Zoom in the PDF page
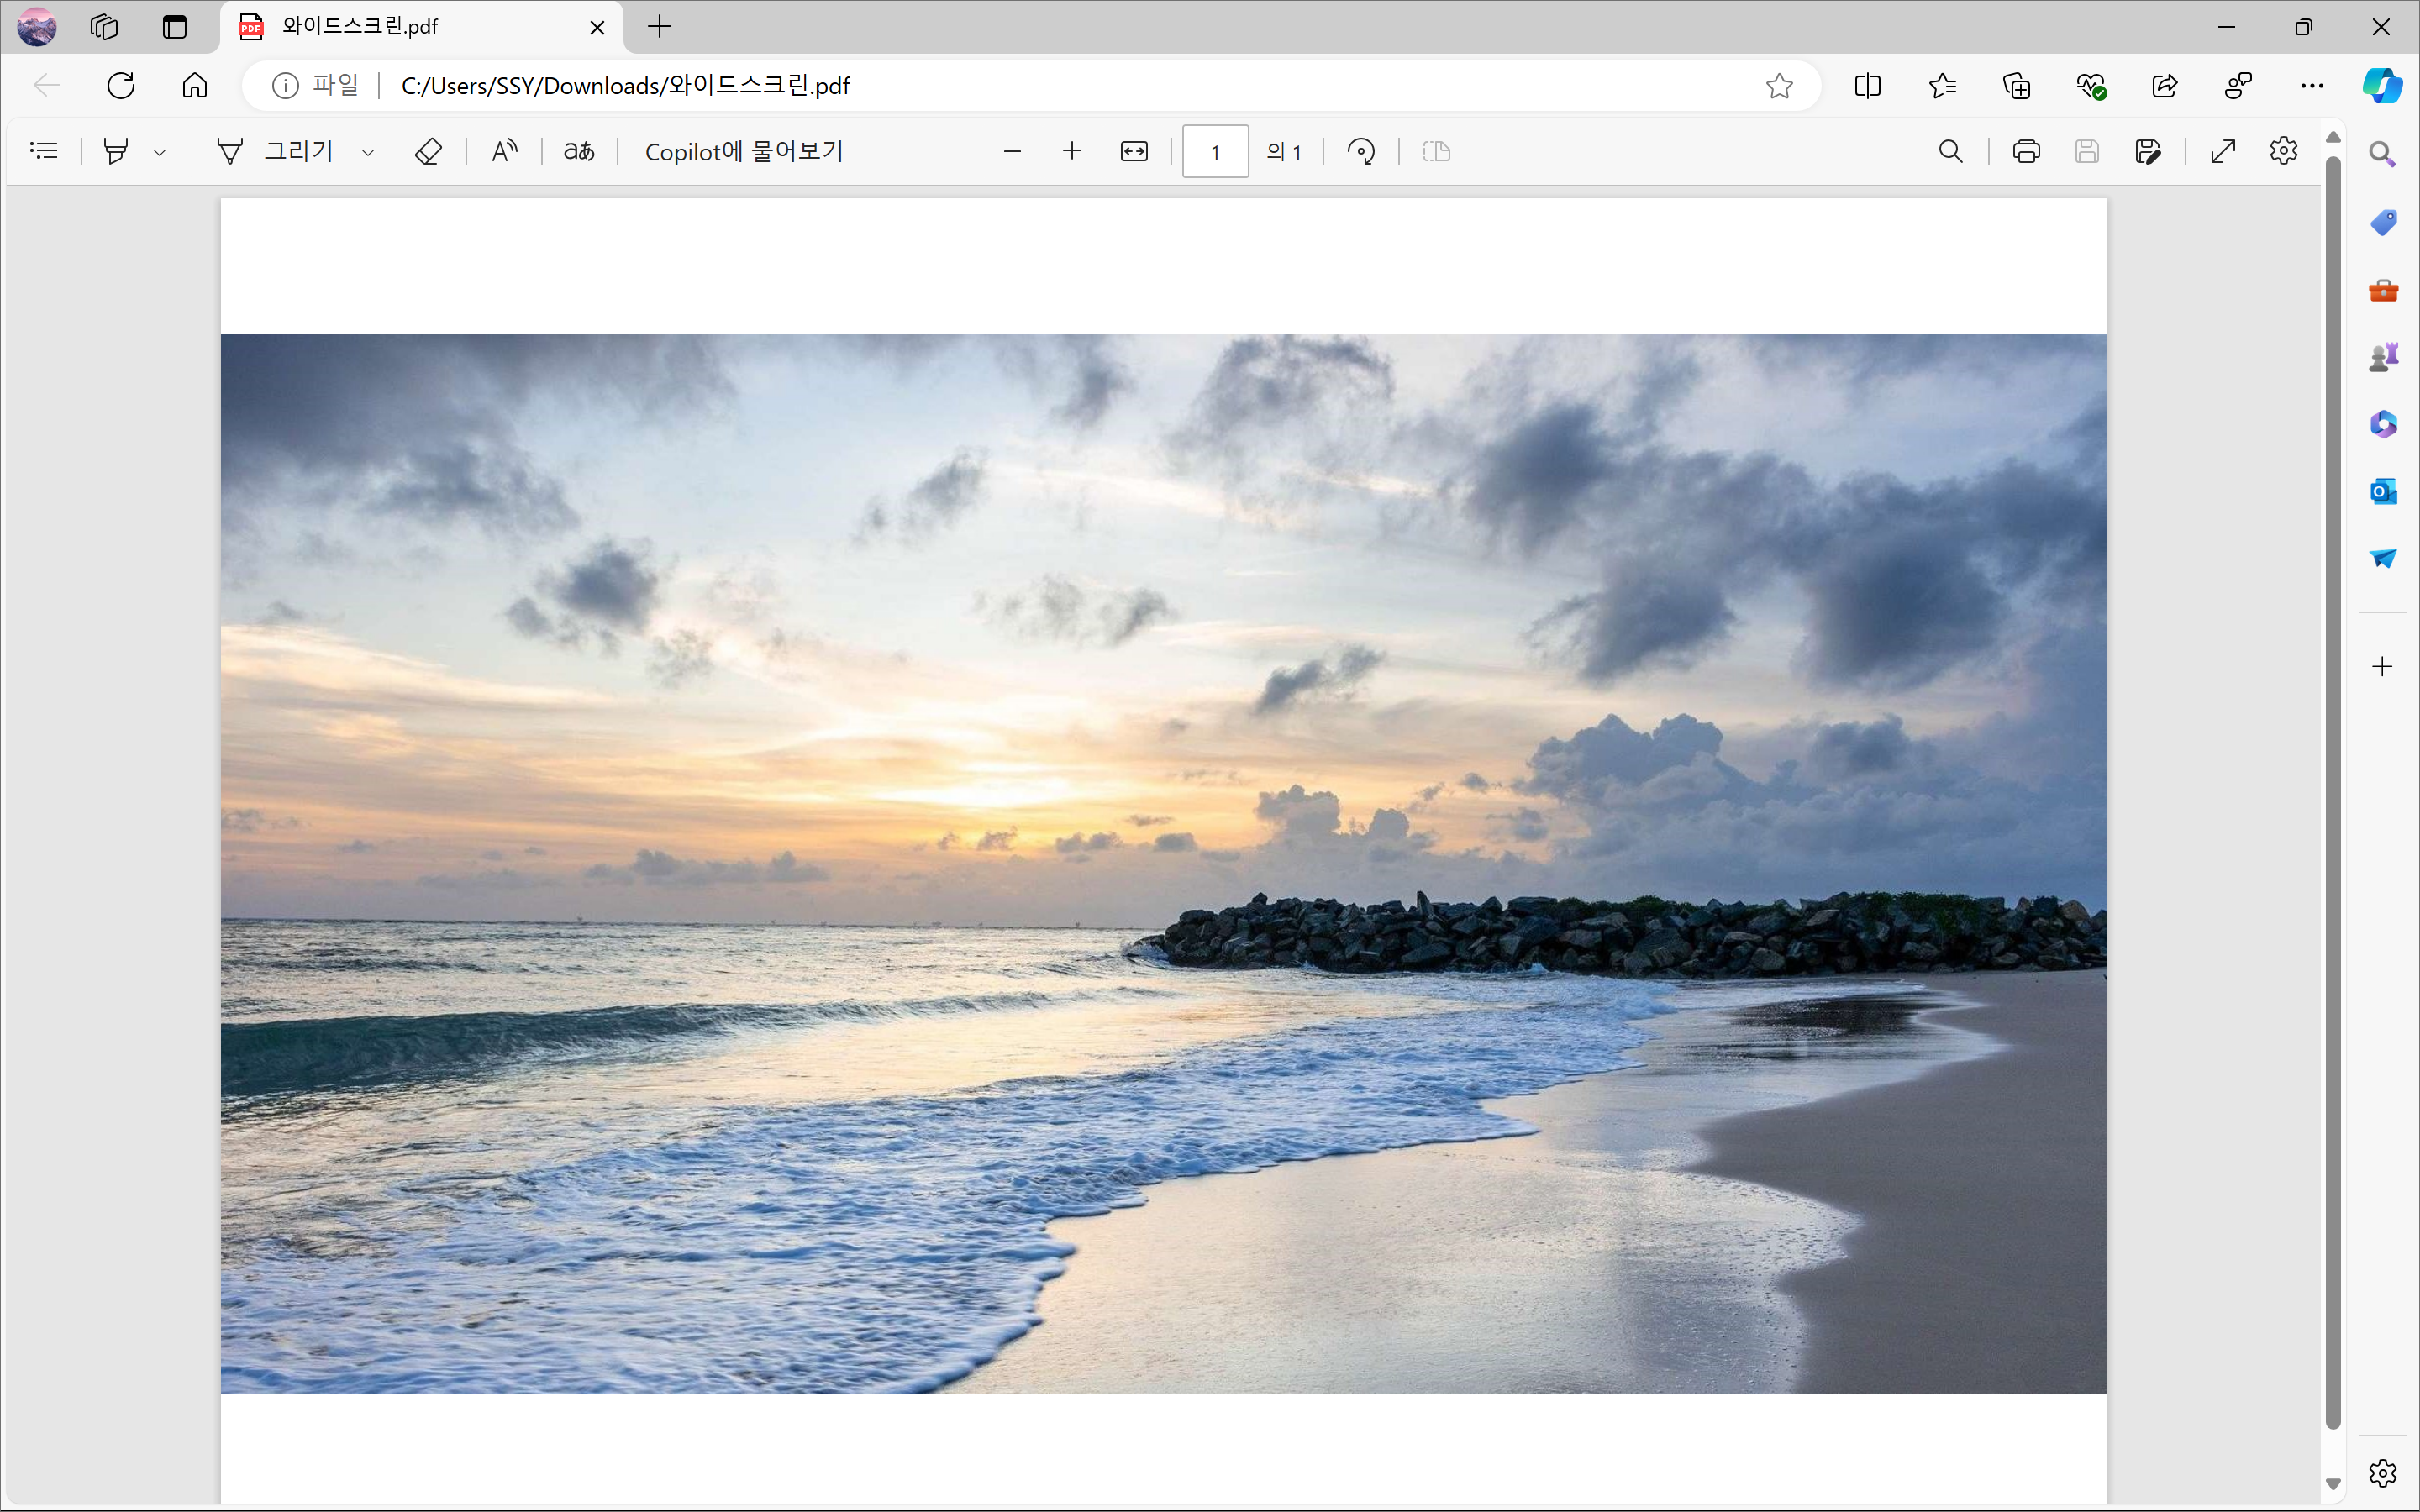This screenshot has height=1512, width=2420. pyautogui.click(x=1072, y=151)
